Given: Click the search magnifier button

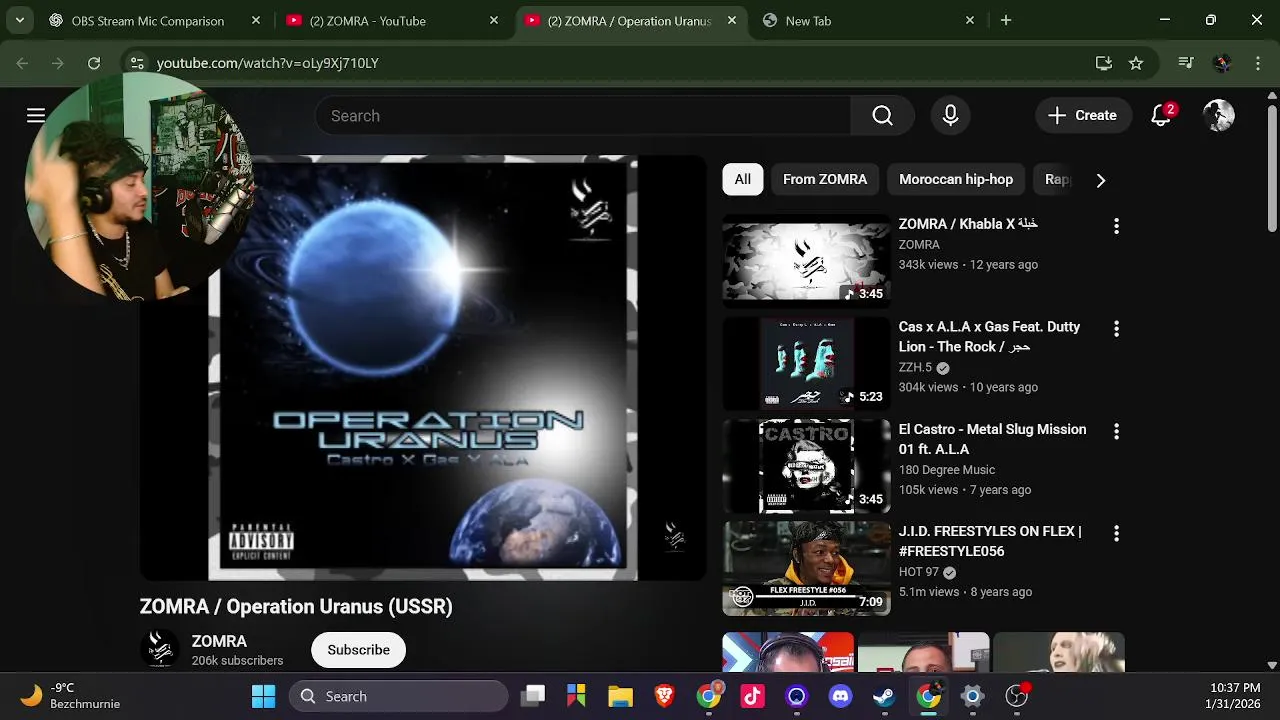Looking at the screenshot, I should pos(882,116).
